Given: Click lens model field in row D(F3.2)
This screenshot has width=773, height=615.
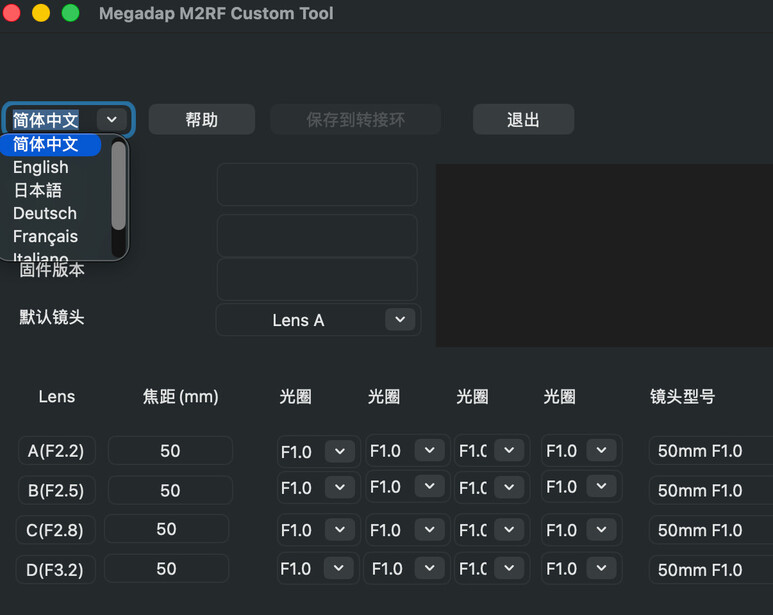Looking at the screenshot, I should tap(711, 570).
